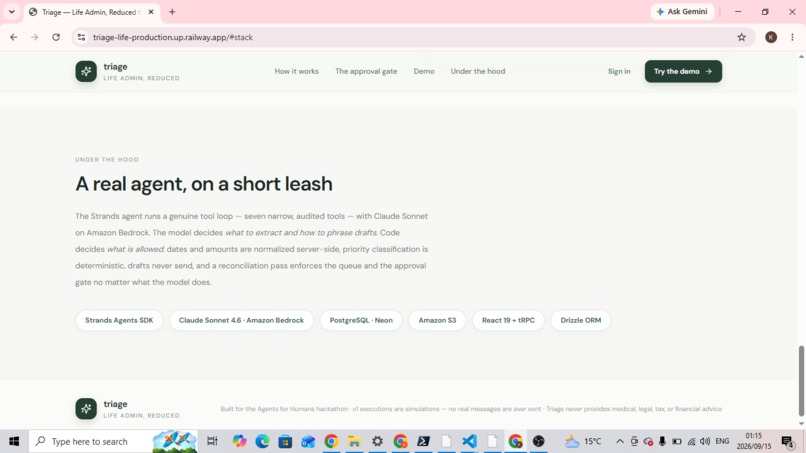Open site information icon in address bar
806x453 pixels.
(x=81, y=37)
